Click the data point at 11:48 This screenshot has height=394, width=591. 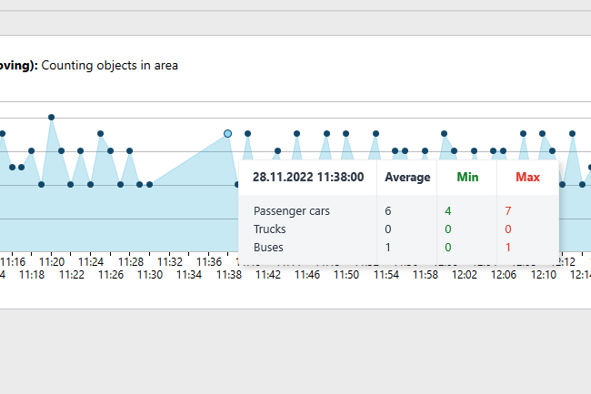click(327, 133)
